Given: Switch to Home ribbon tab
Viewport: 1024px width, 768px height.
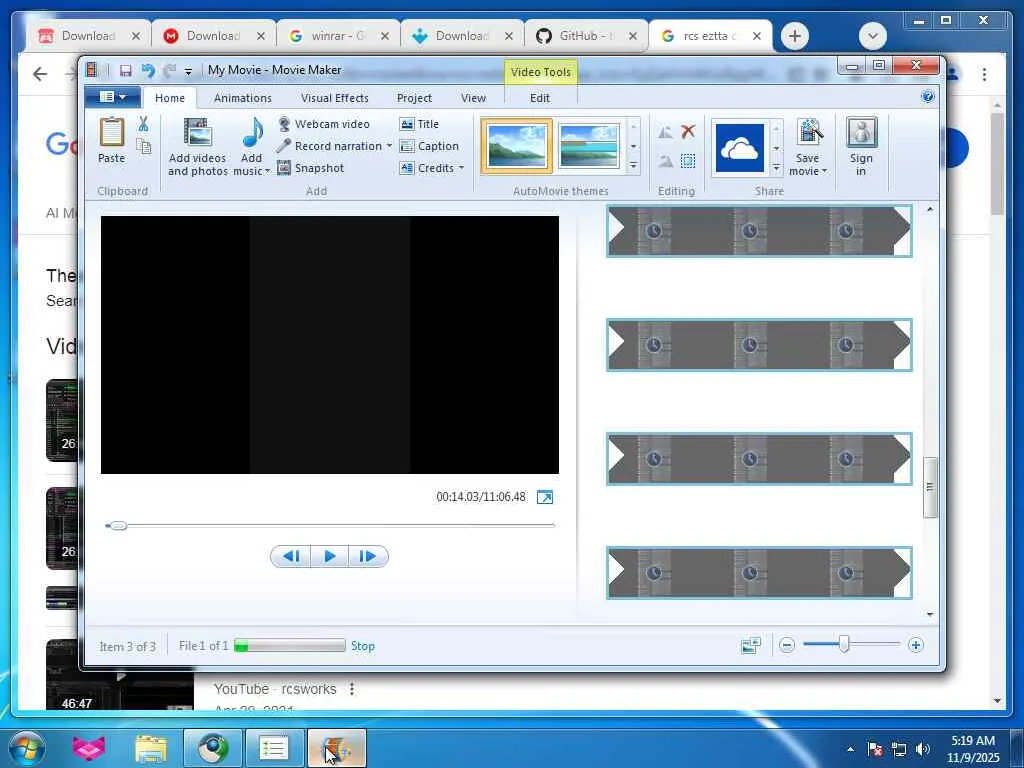Looking at the screenshot, I should (x=170, y=98).
